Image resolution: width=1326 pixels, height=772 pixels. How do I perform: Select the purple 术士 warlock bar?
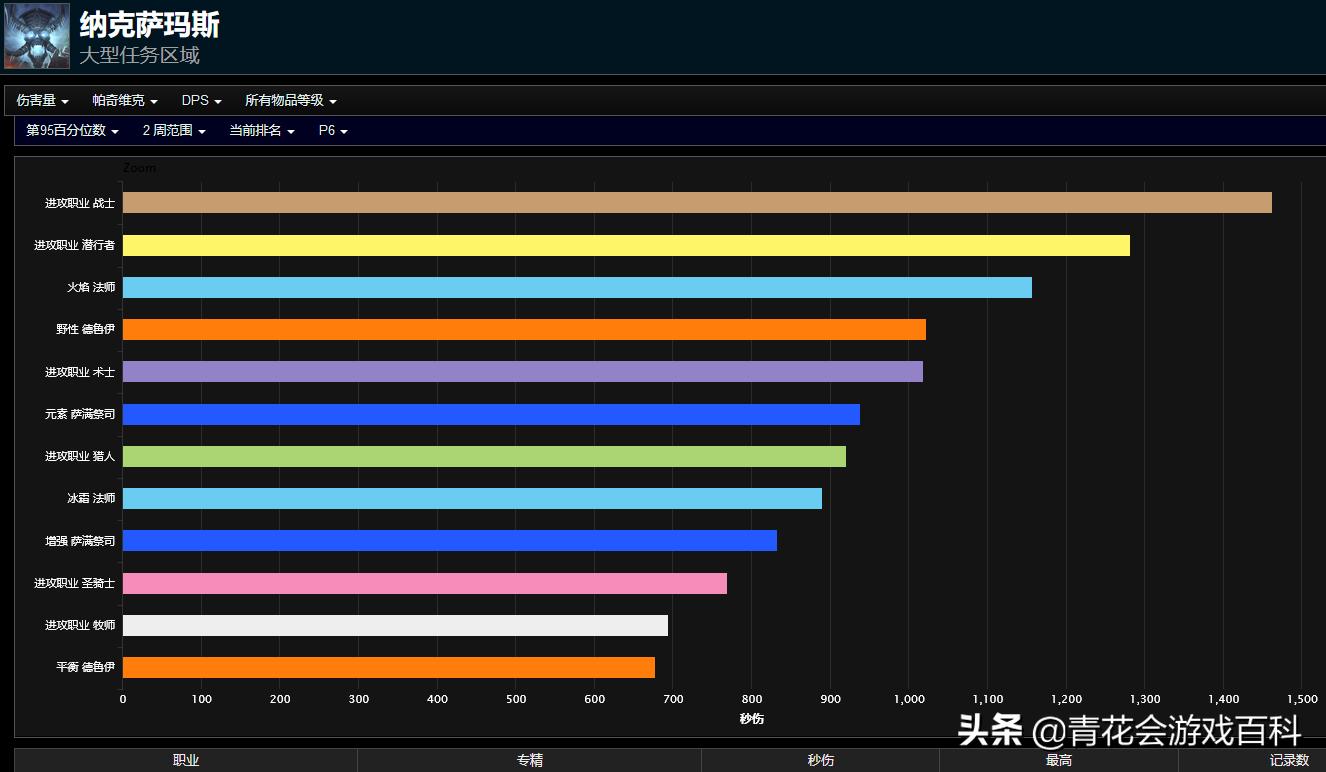522,372
